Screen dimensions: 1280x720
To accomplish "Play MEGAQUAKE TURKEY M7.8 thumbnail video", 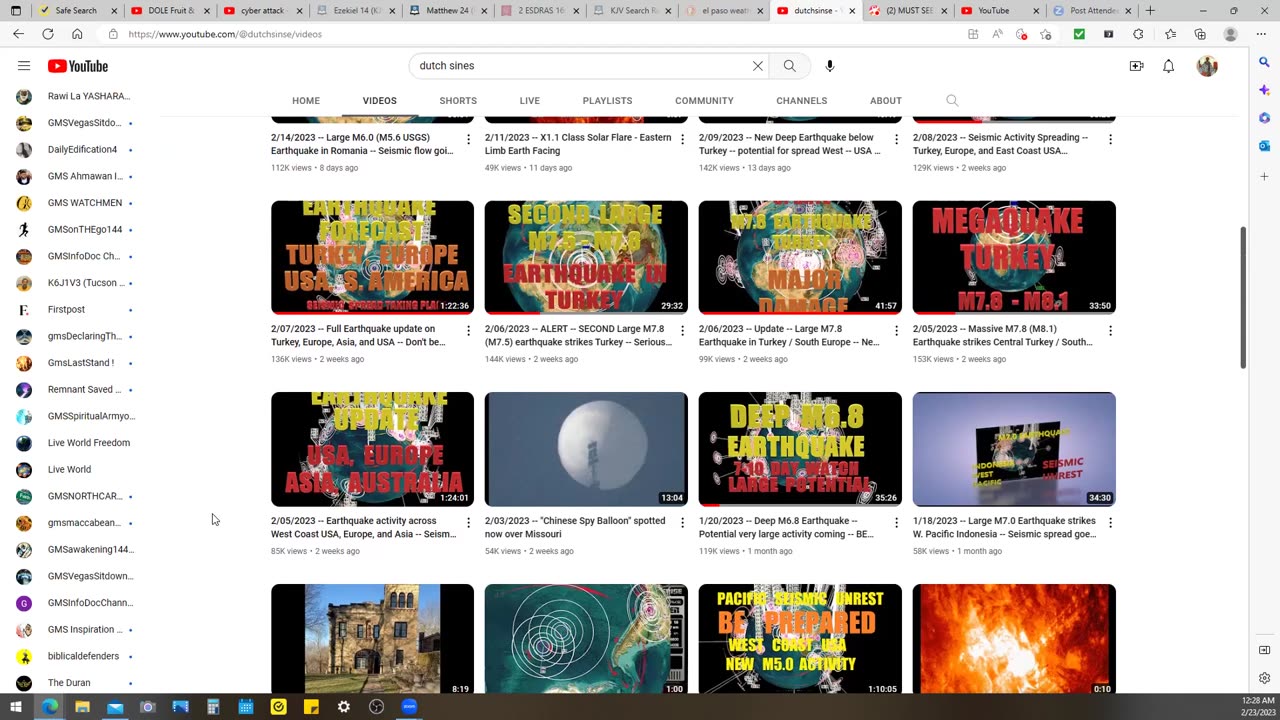I will click(1014, 258).
